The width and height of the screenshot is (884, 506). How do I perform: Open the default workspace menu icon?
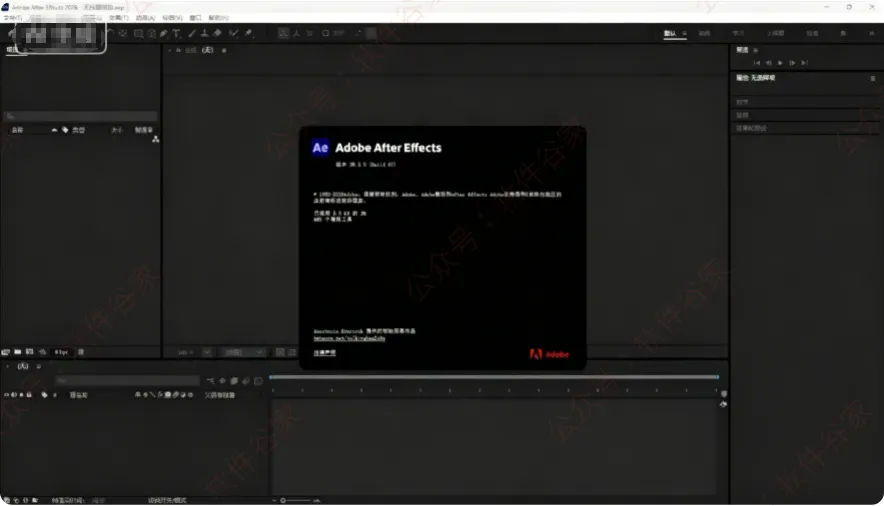[684, 33]
